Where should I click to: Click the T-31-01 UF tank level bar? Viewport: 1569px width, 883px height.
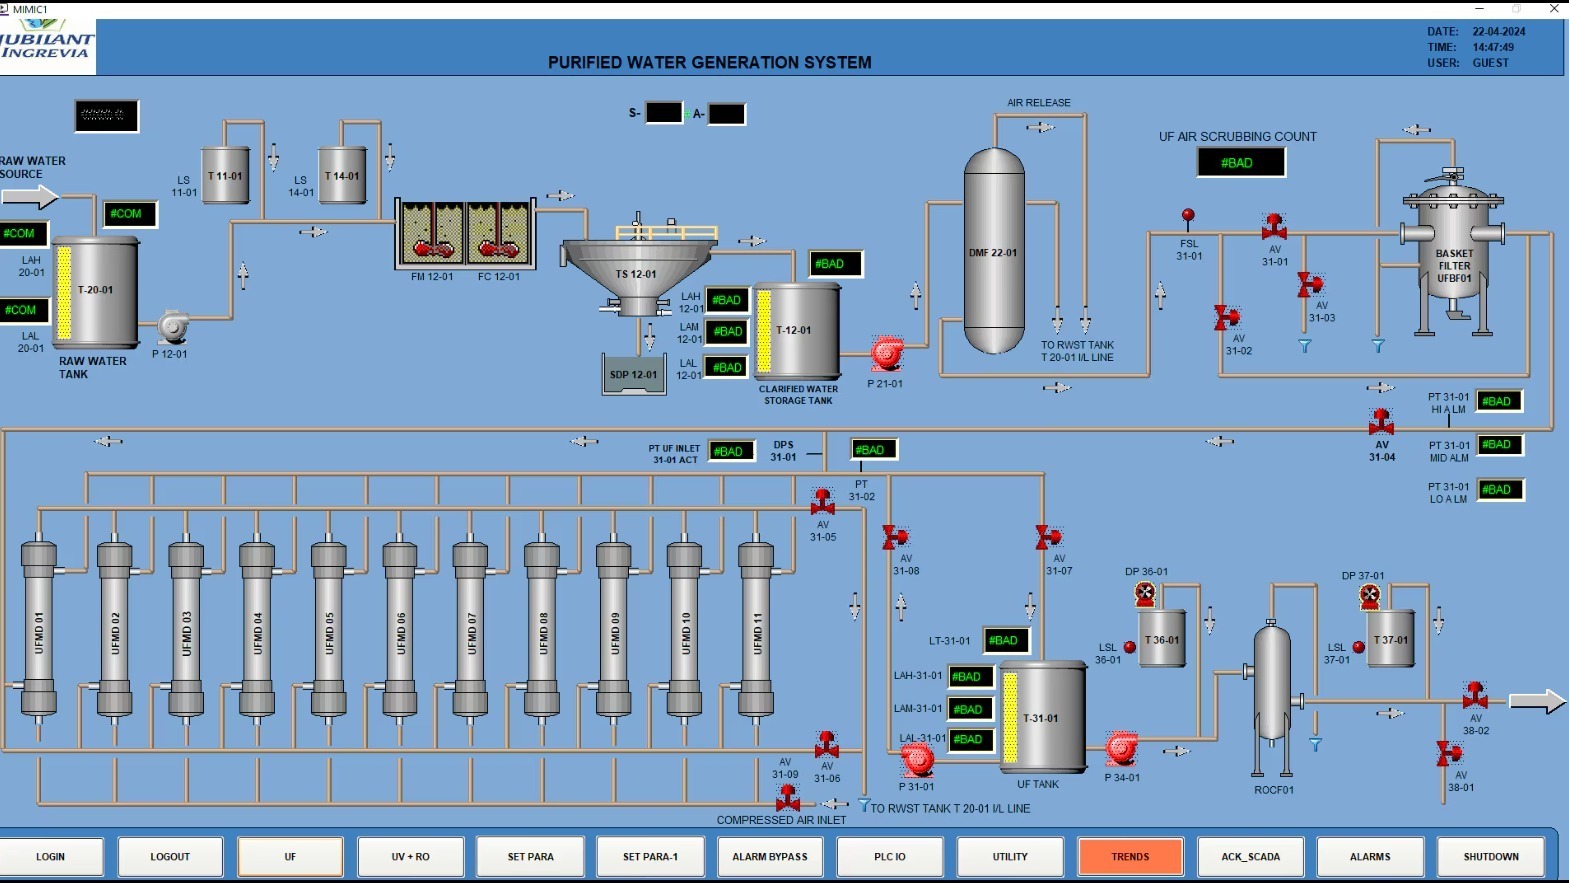point(1010,717)
